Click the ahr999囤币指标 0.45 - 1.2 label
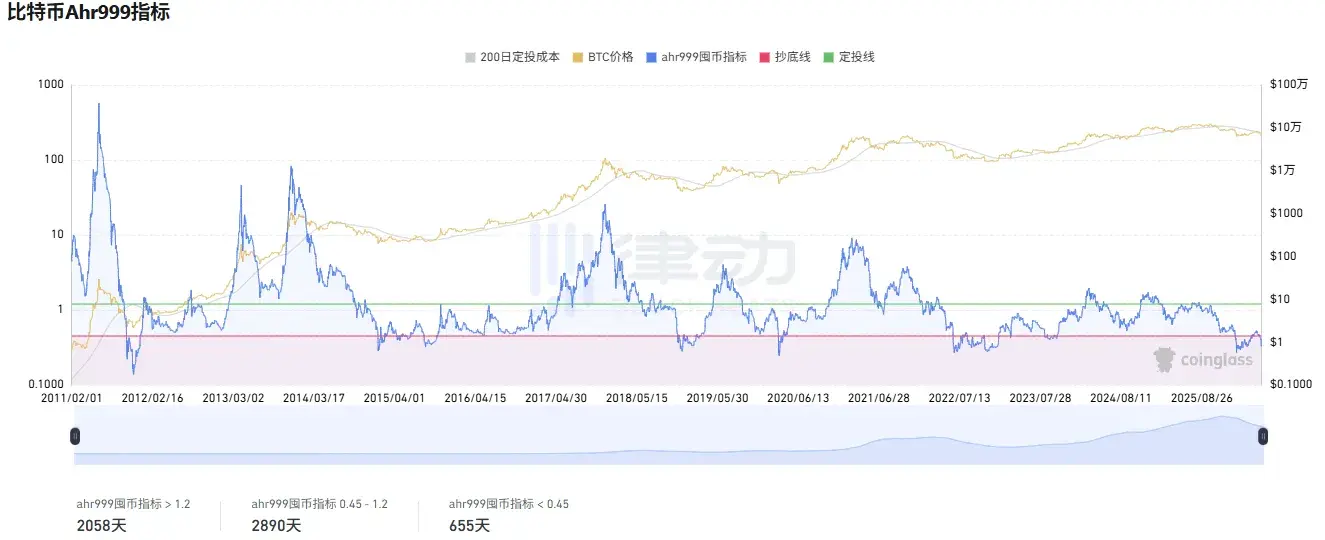1325x540 pixels. coord(320,504)
